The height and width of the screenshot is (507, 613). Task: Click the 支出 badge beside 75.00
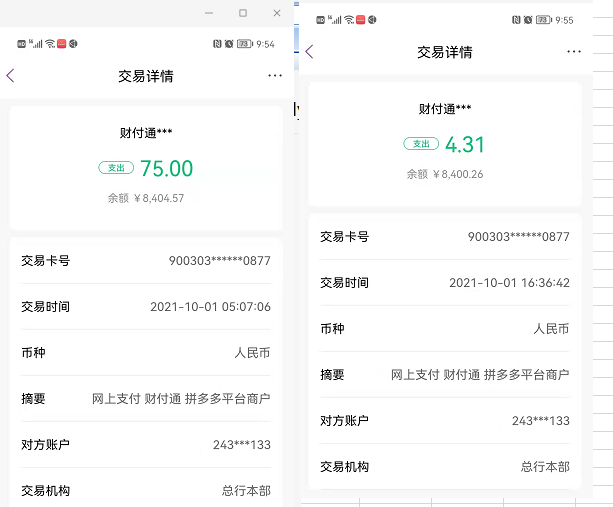point(116,169)
